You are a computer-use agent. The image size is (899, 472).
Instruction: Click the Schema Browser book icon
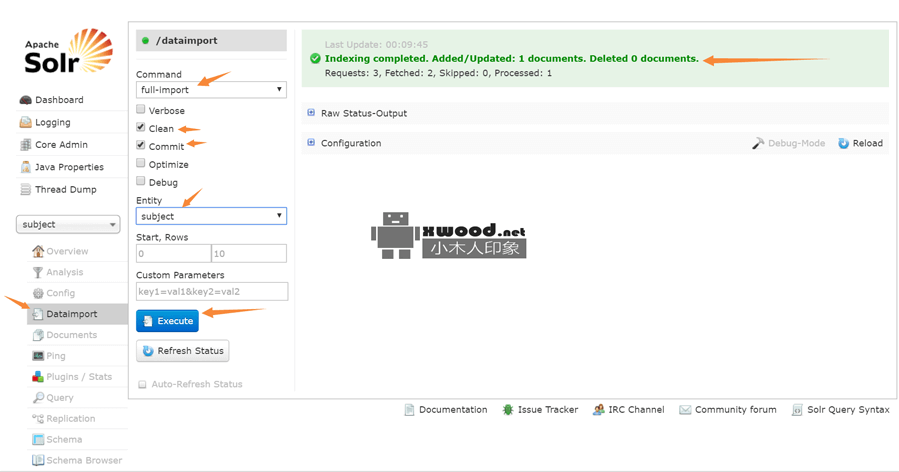(38, 461)
